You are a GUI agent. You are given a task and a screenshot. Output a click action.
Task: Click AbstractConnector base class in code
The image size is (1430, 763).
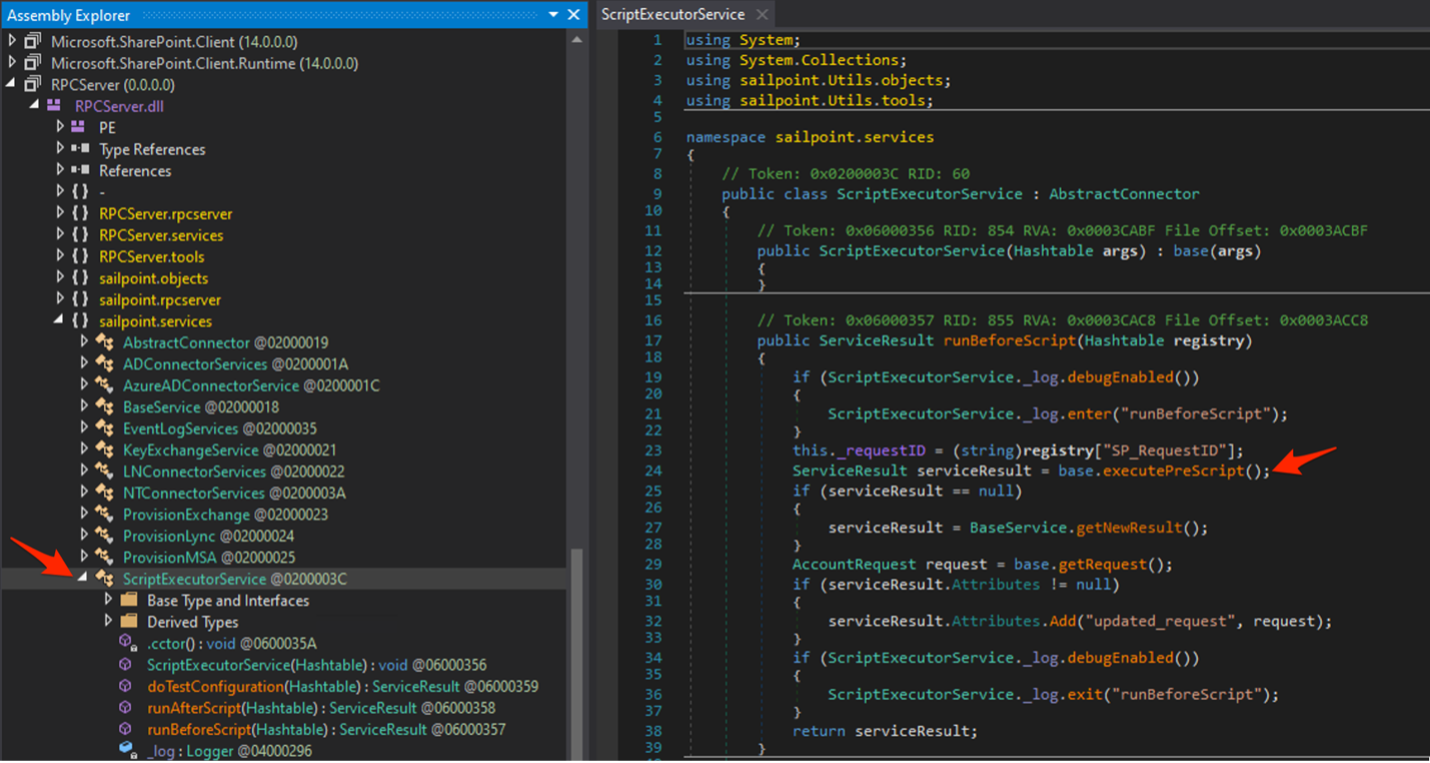[x=1123, y=193]
